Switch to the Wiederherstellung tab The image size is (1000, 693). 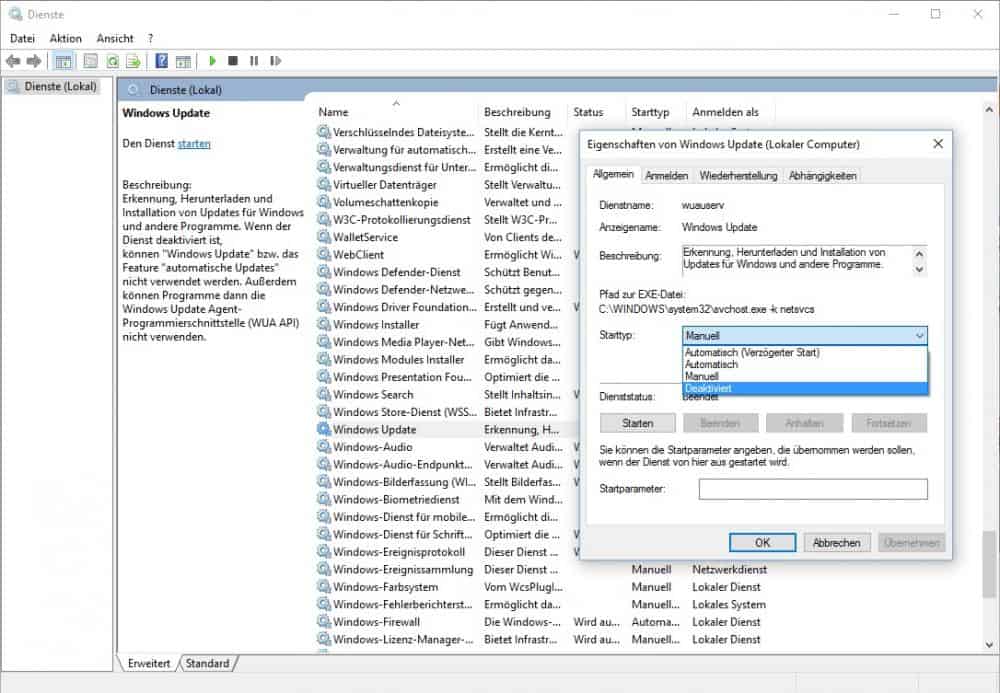[739, 175]
